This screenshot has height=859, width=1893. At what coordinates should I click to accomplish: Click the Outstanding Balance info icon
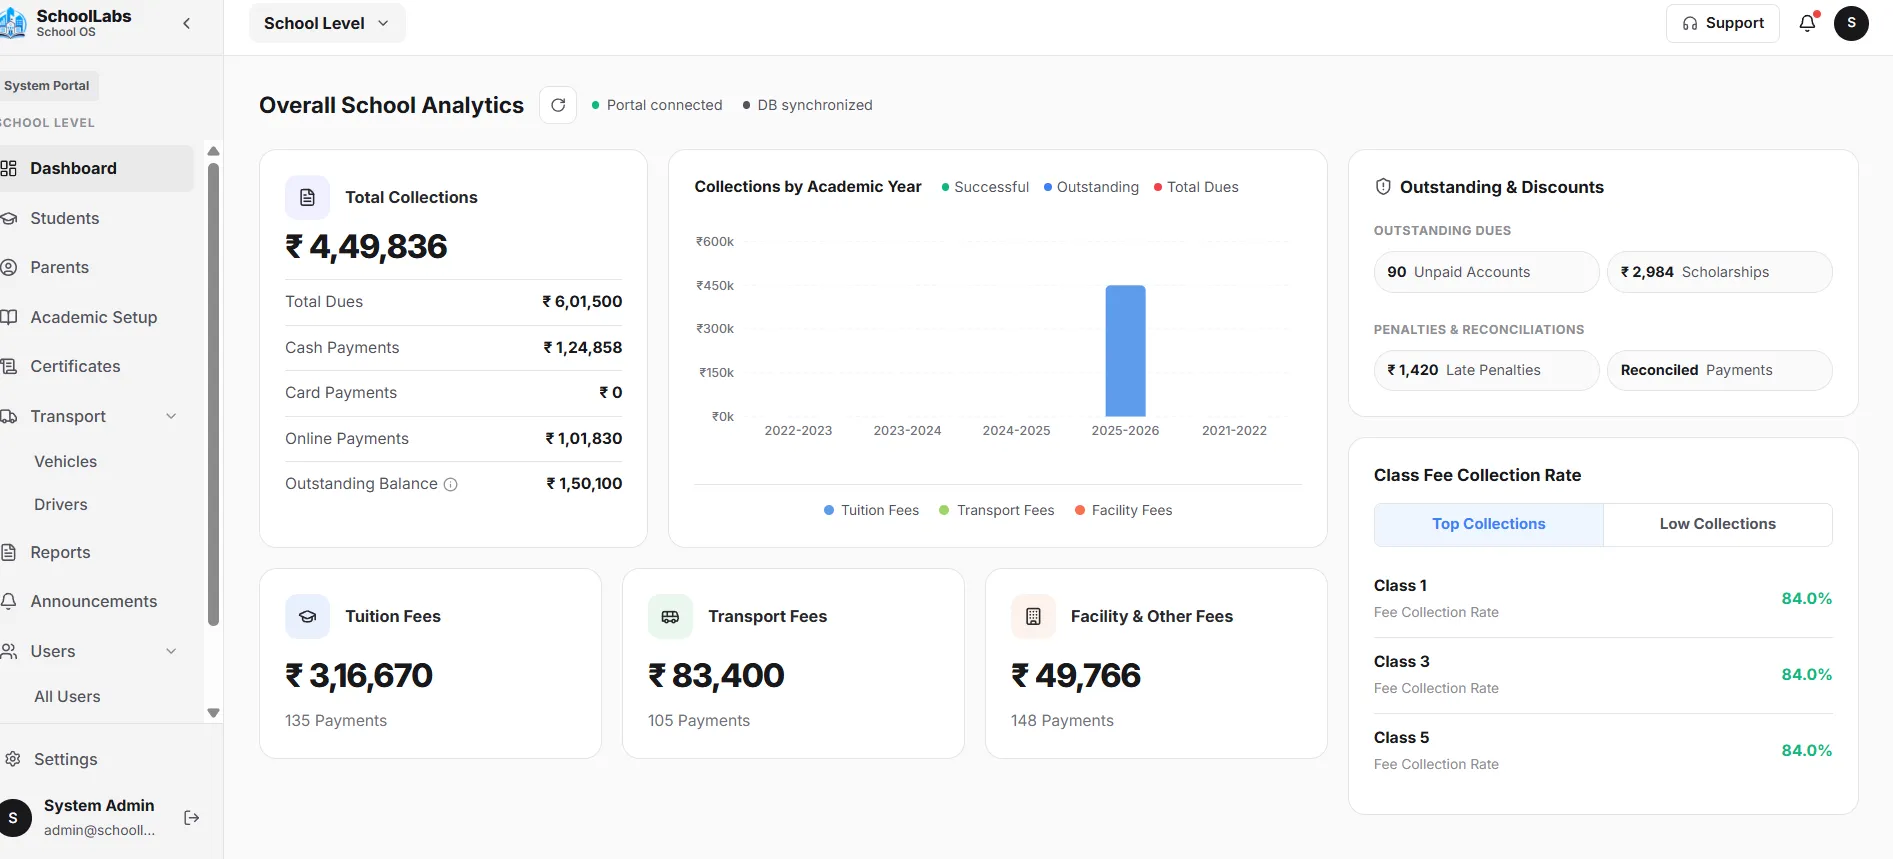[x=451, y=484]
